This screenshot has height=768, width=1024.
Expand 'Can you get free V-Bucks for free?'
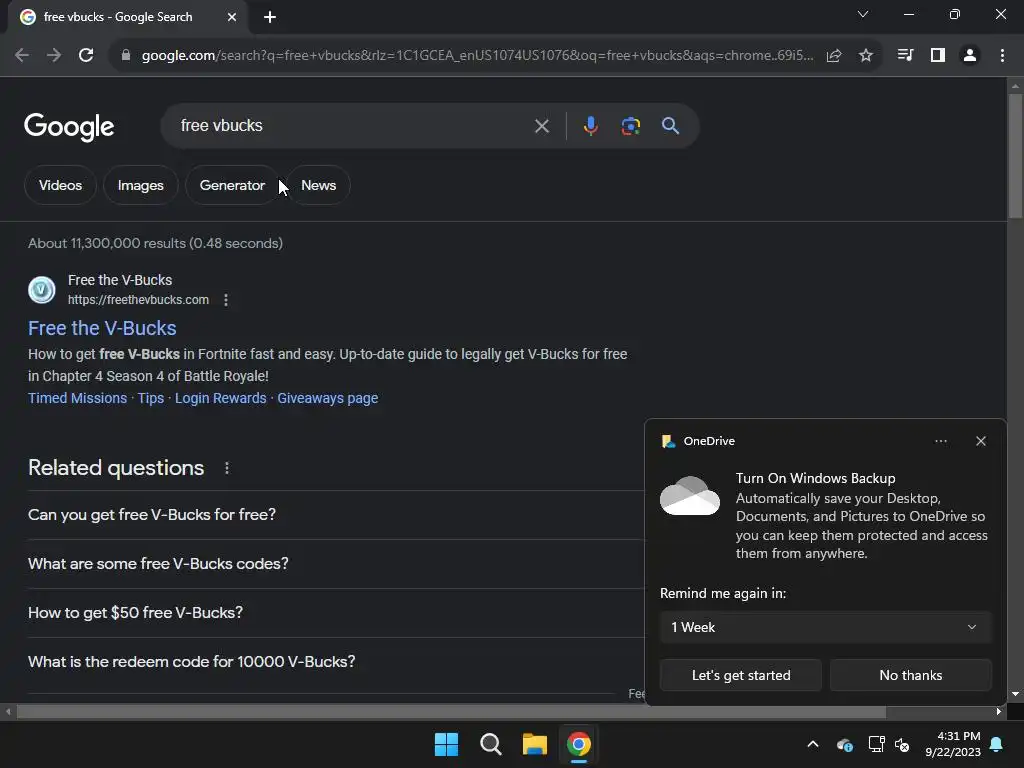pyautogui.click(x=336, y=515)
